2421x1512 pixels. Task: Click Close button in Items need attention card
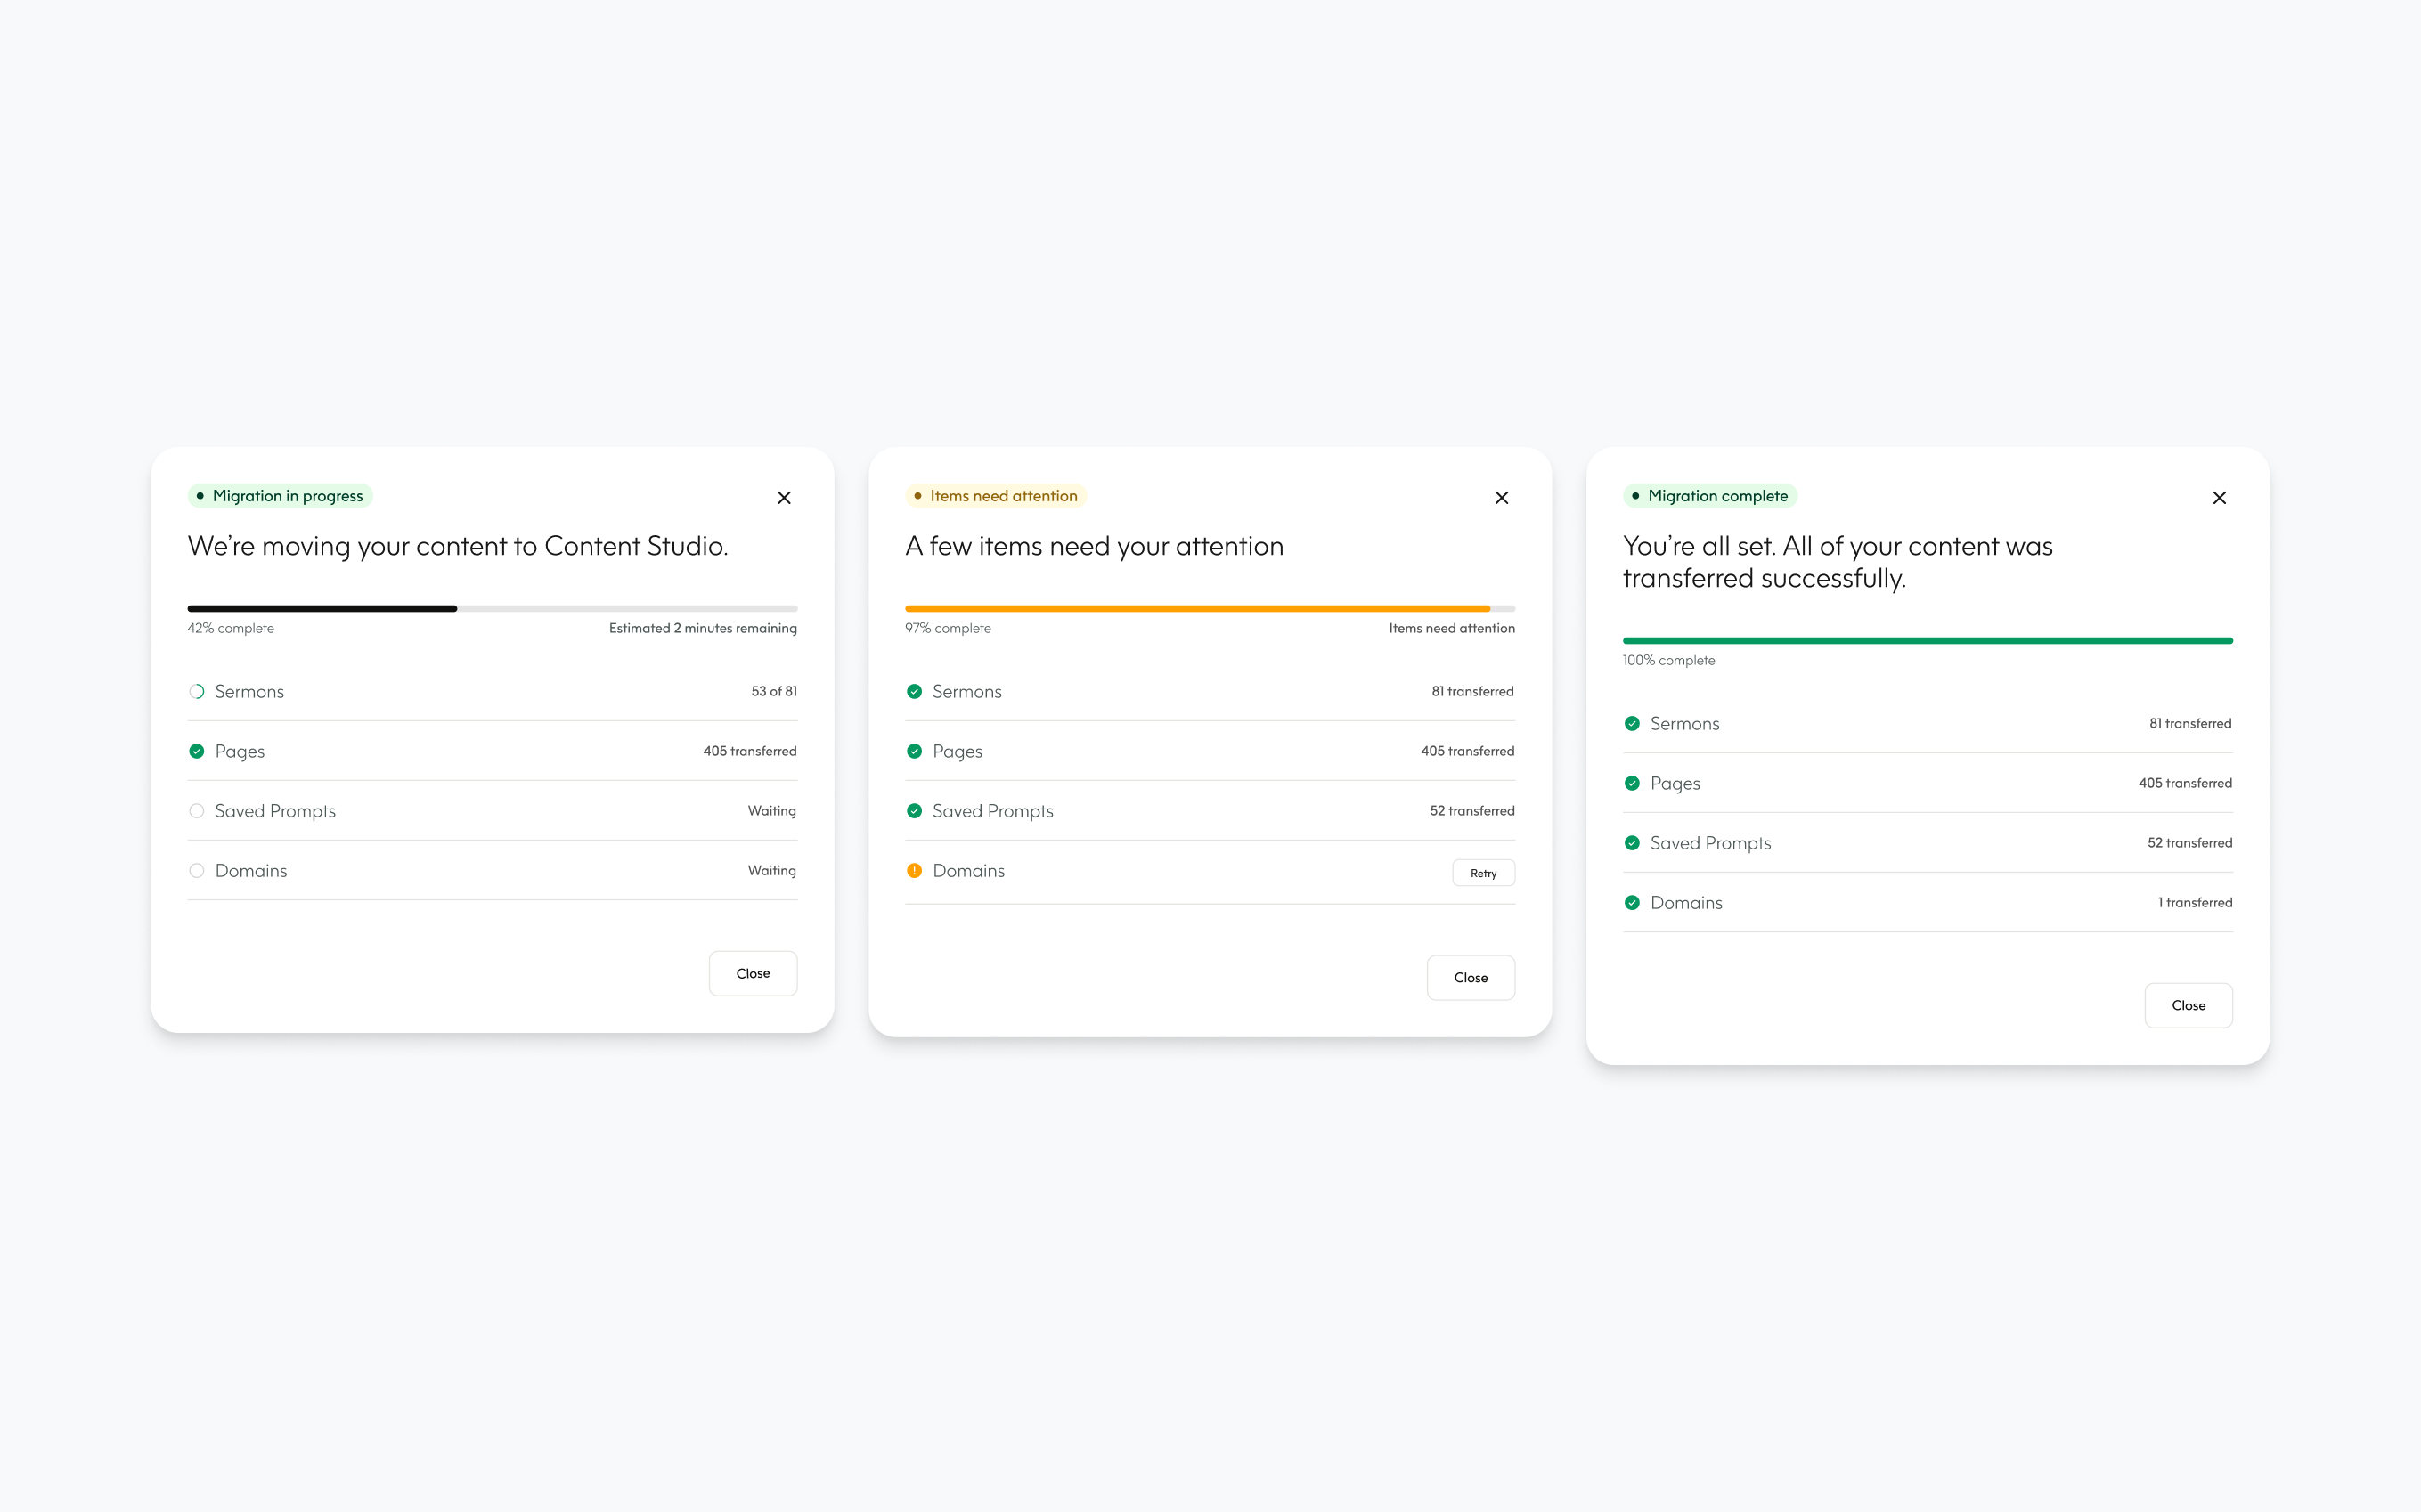[x=1471, y=977]
